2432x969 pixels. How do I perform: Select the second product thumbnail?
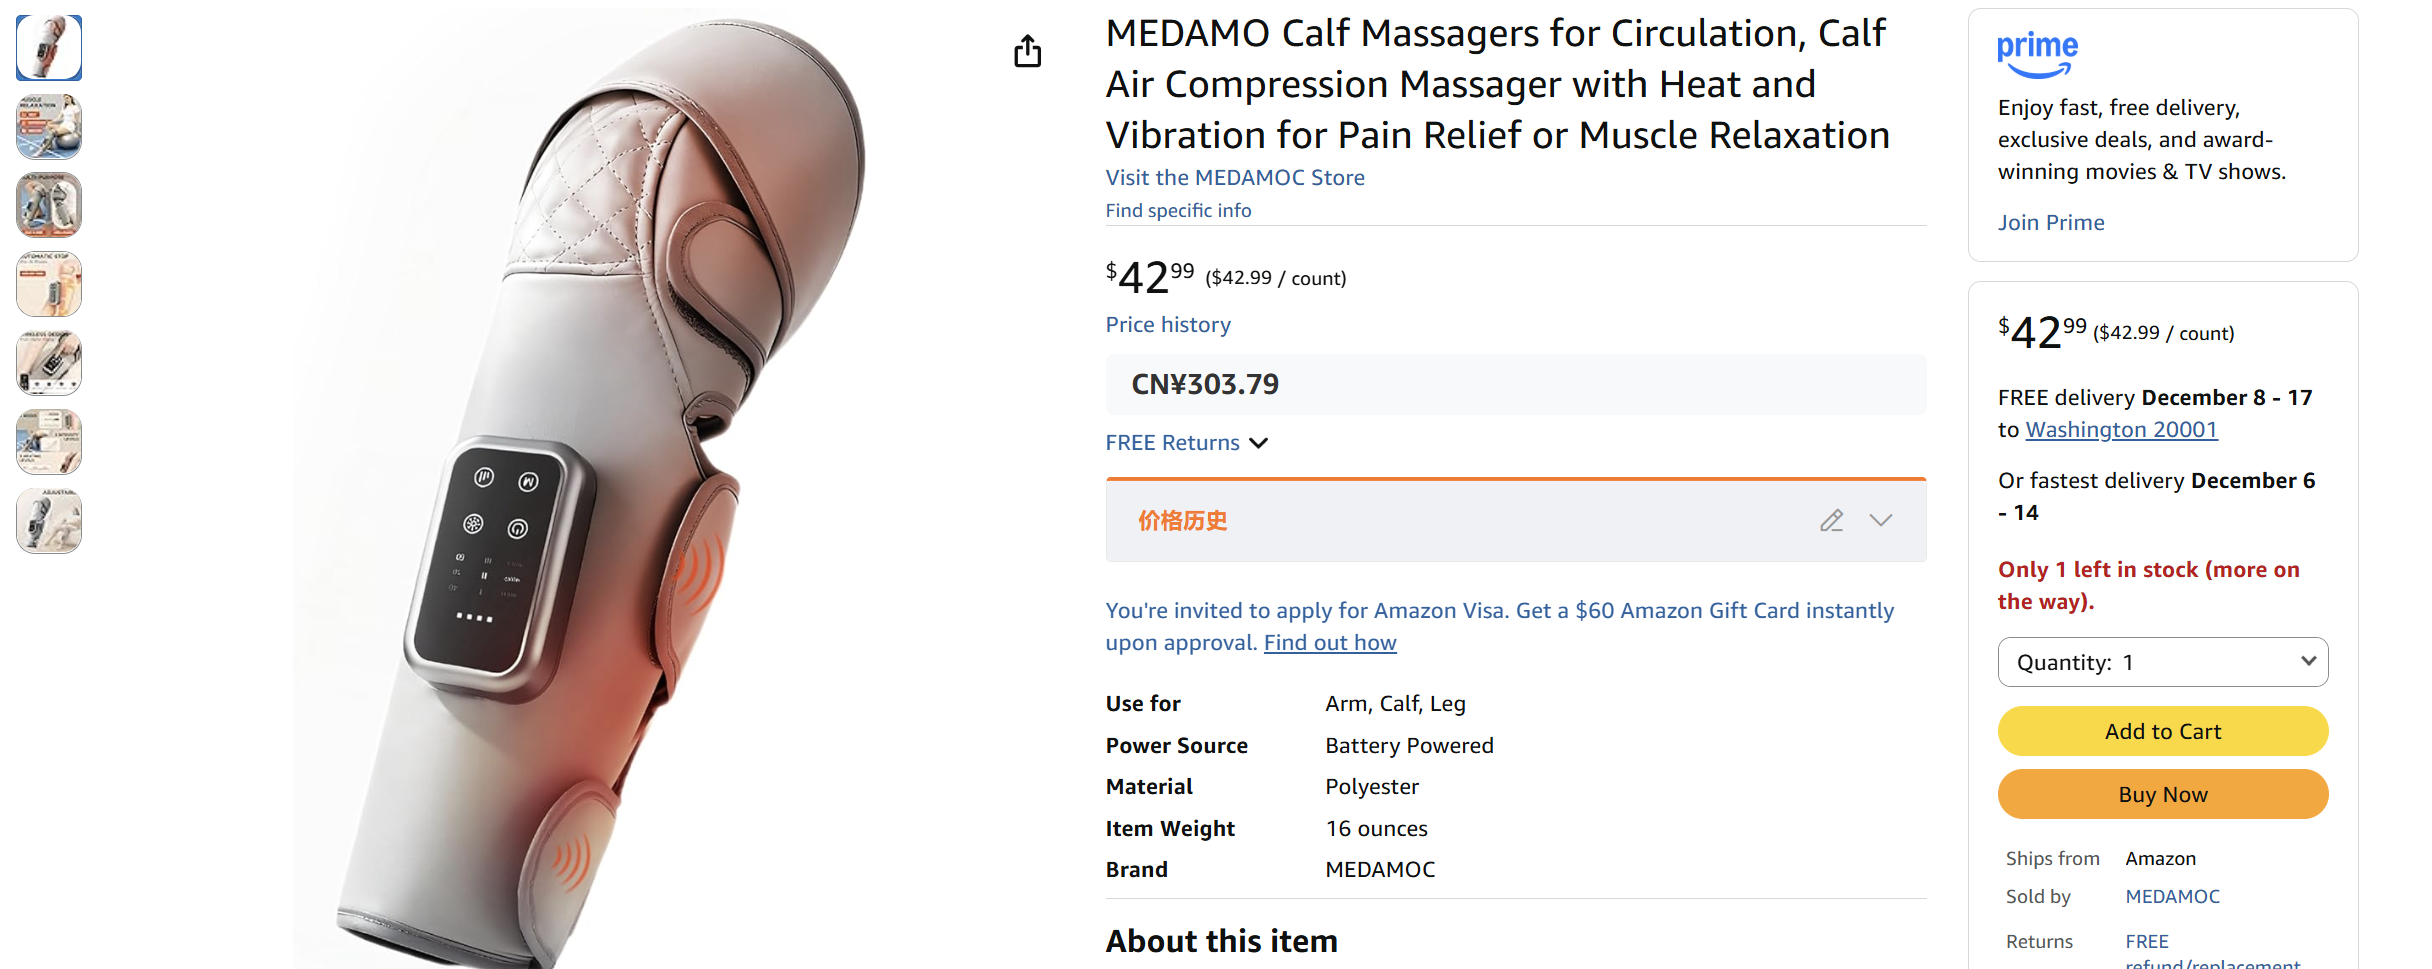click(x=49, y=127)
